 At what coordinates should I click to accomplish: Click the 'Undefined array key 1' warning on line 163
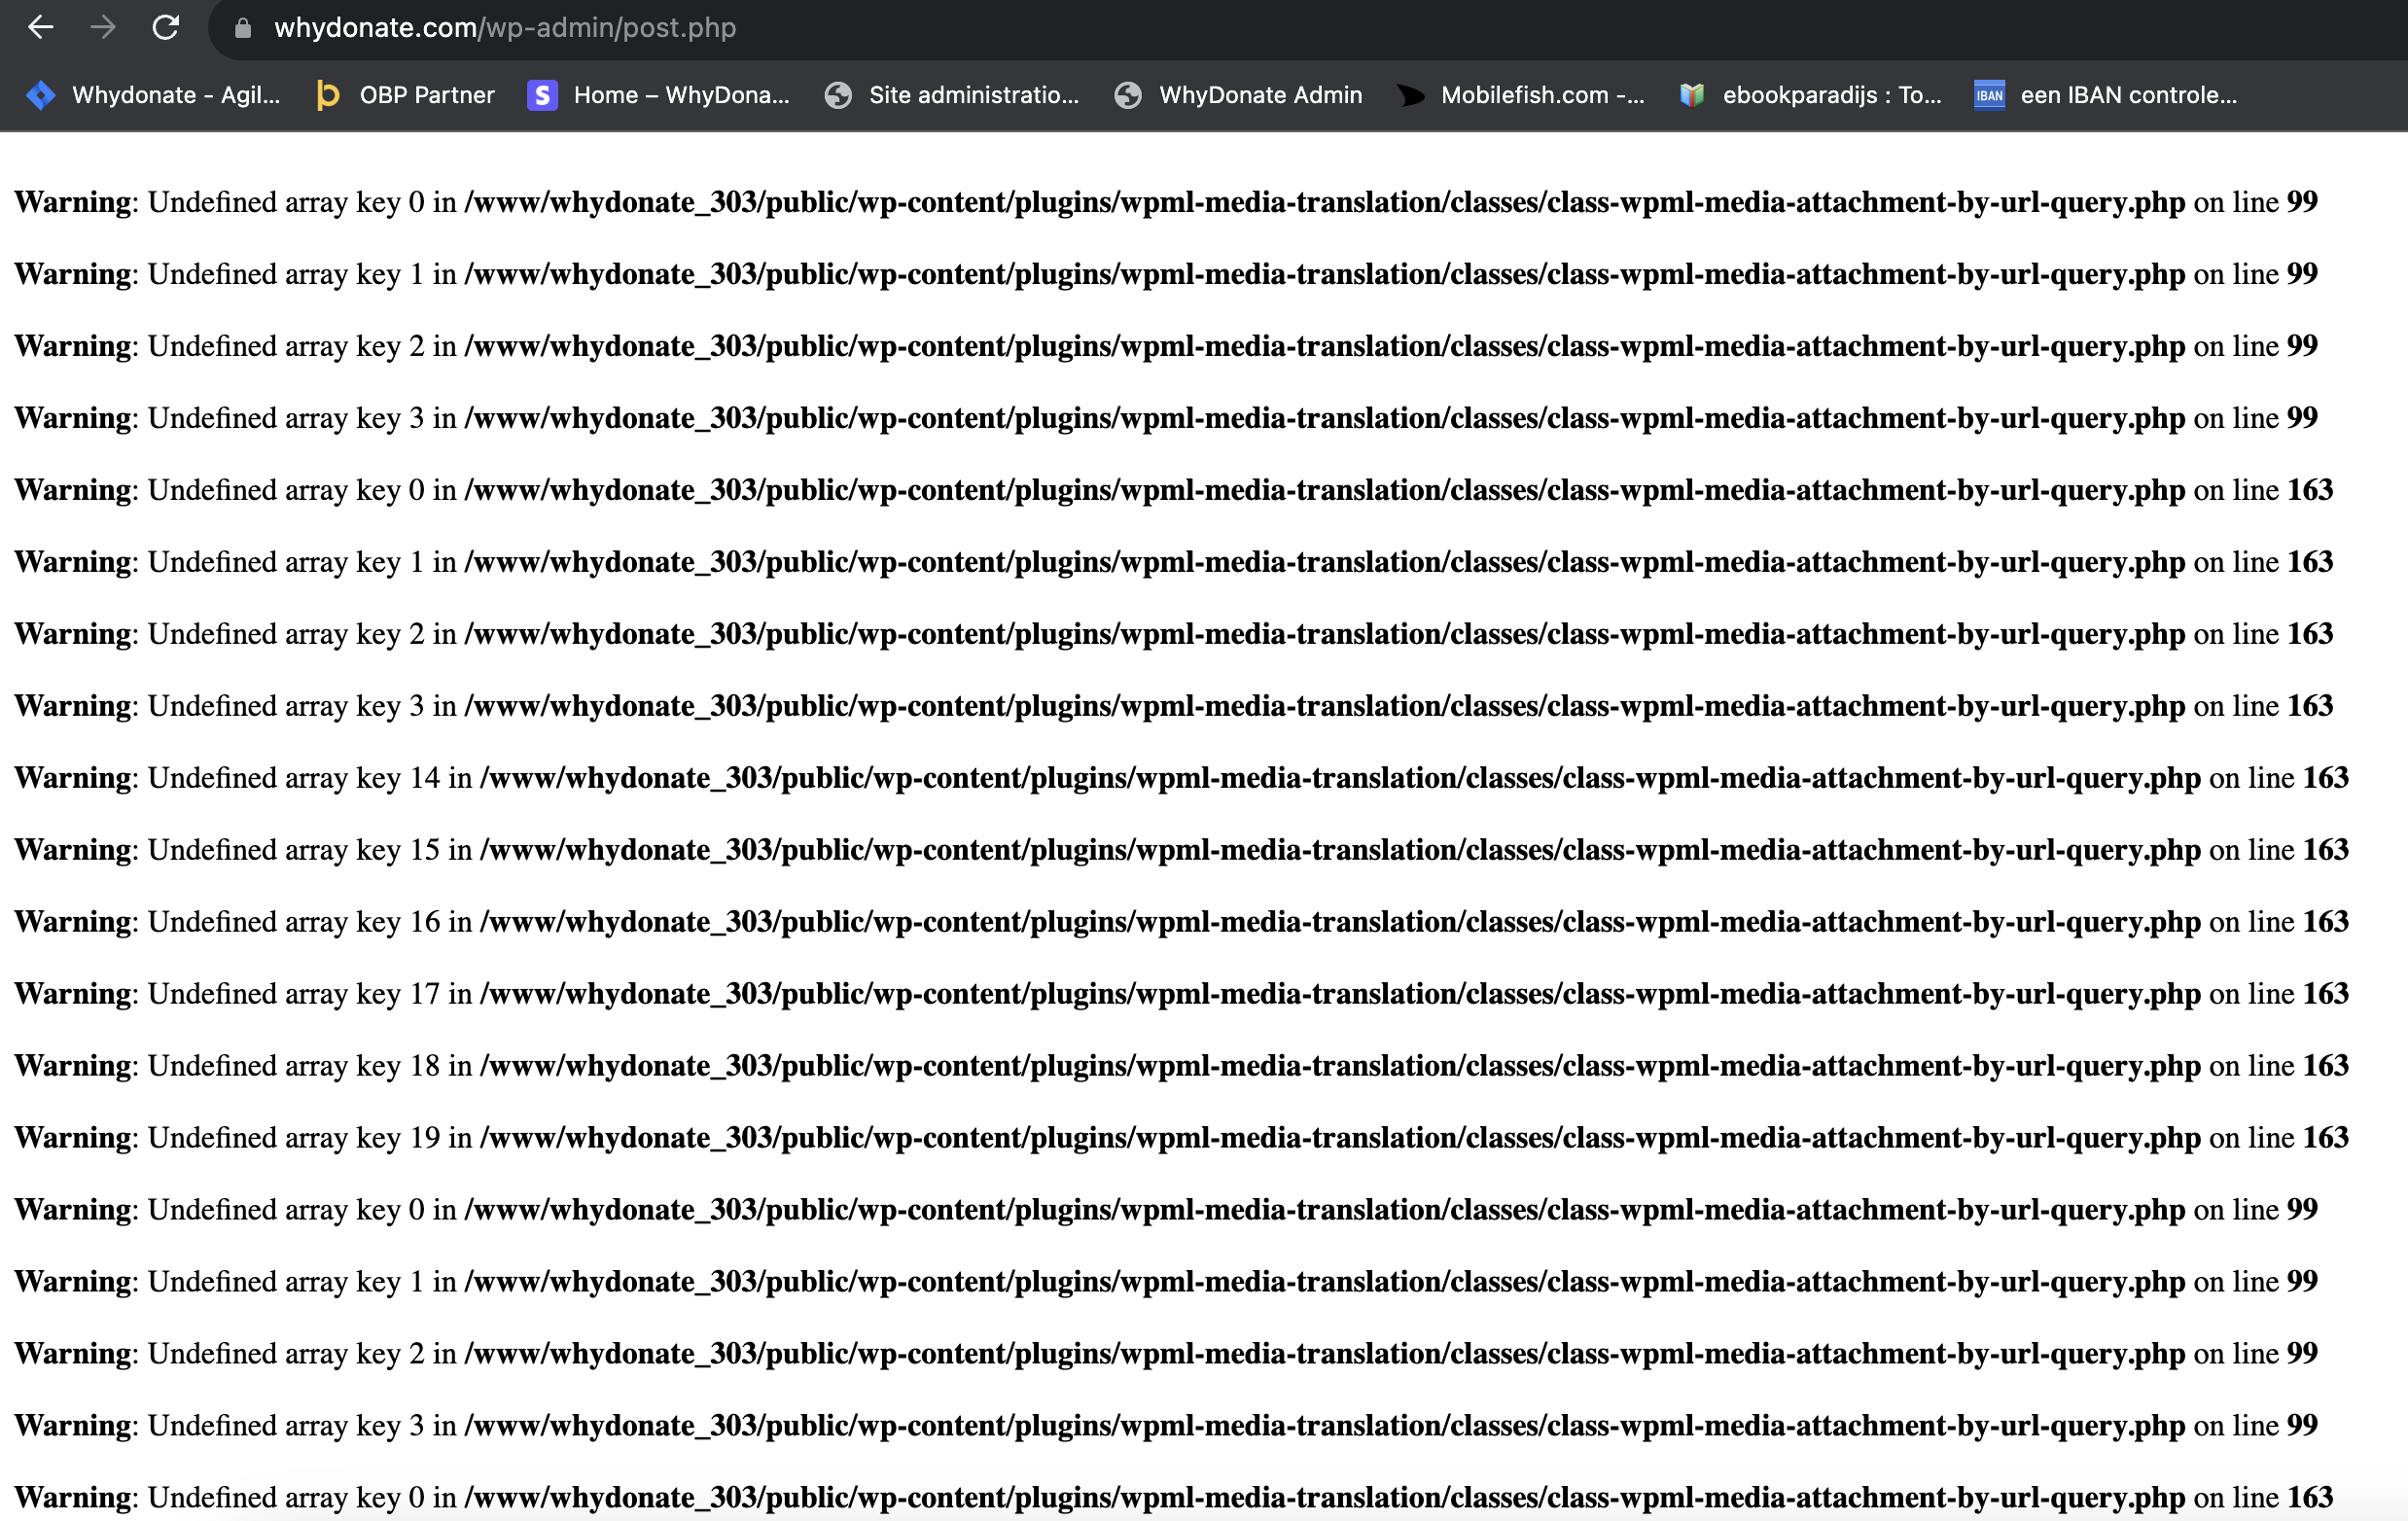tap(1174, 562)
